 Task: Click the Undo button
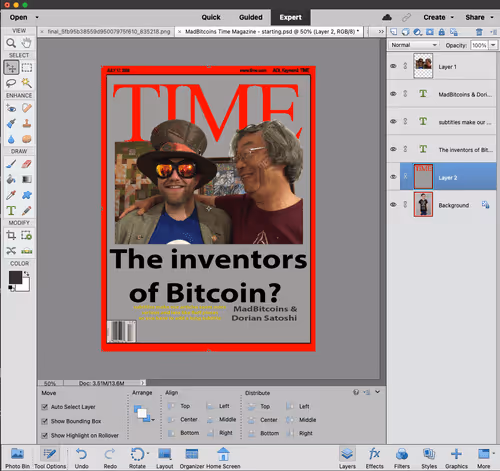[x=81, y=458]
